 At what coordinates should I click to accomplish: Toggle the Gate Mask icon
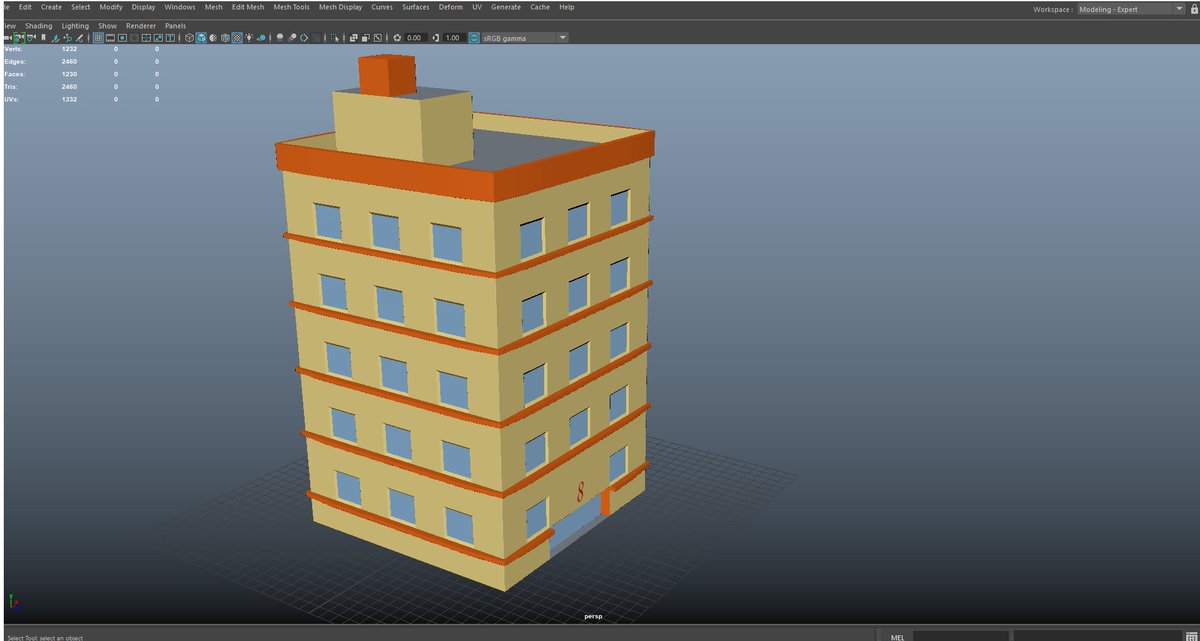pos(134,38)
